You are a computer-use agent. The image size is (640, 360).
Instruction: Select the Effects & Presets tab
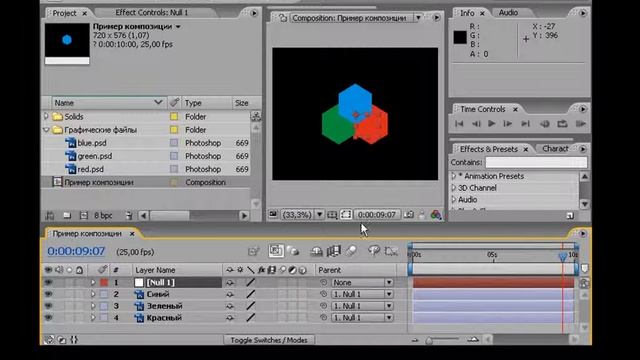coord(489,149)
